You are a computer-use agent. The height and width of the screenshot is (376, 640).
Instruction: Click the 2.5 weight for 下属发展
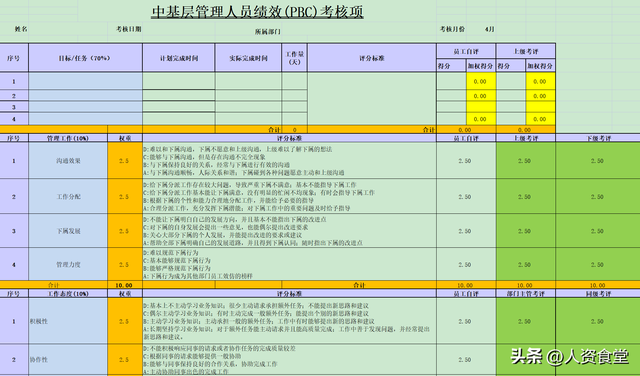(x=125, y=231)
